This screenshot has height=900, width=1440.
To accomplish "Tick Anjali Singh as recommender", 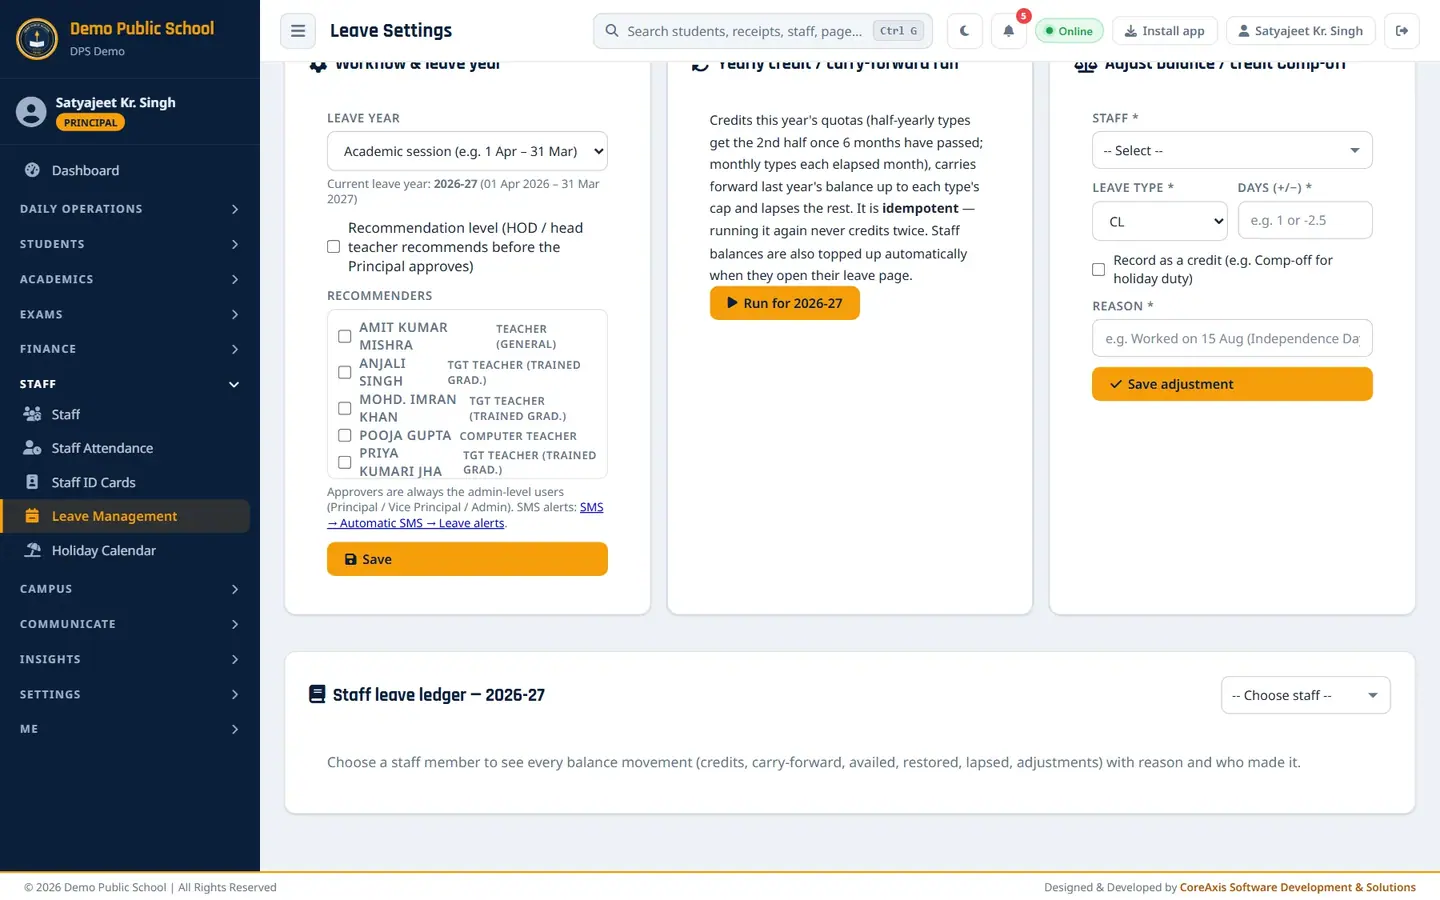I will 345,372.
